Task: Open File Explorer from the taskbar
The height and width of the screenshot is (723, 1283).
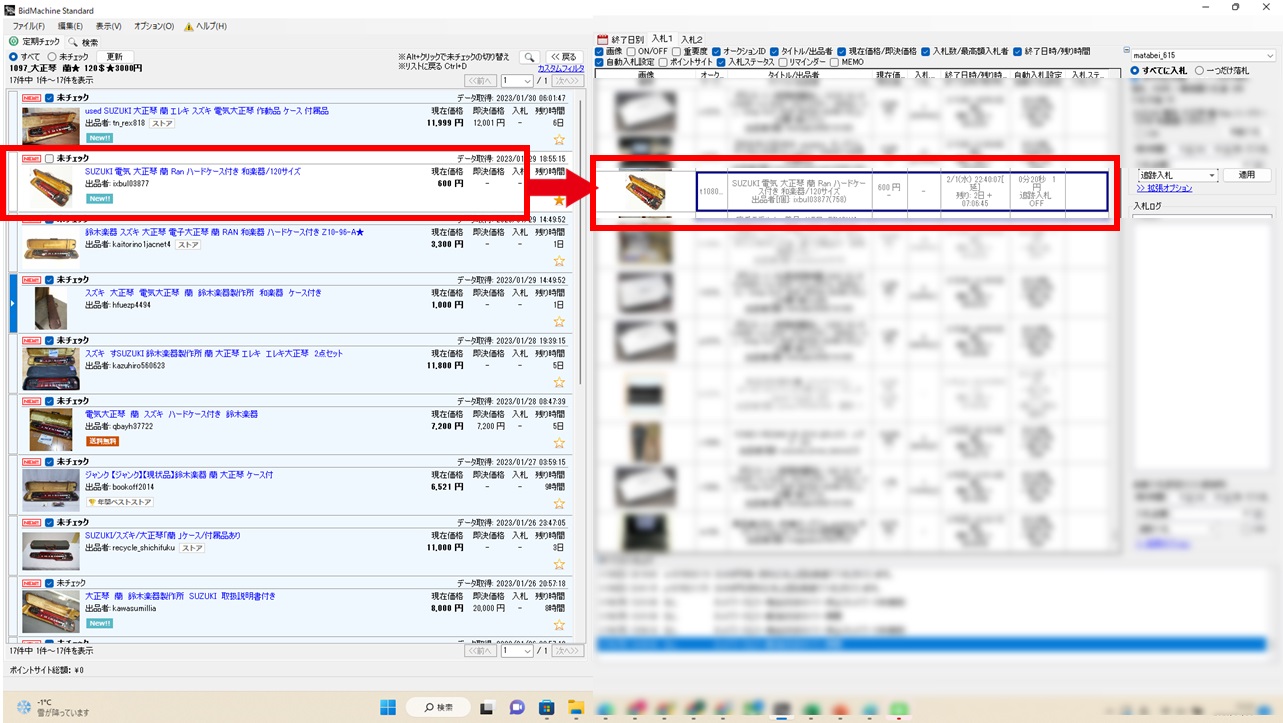Action: tap(577, 707)
